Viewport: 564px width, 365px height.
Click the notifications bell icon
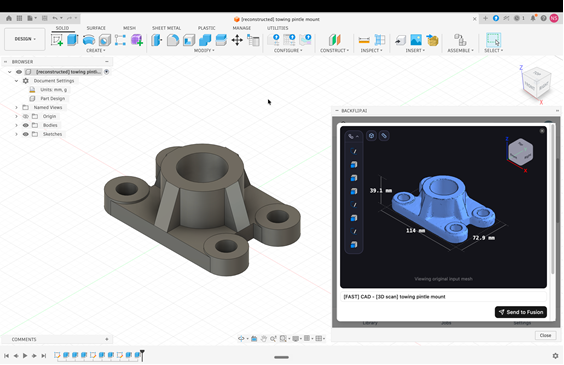pyautogui.click(x=533, y=18)
